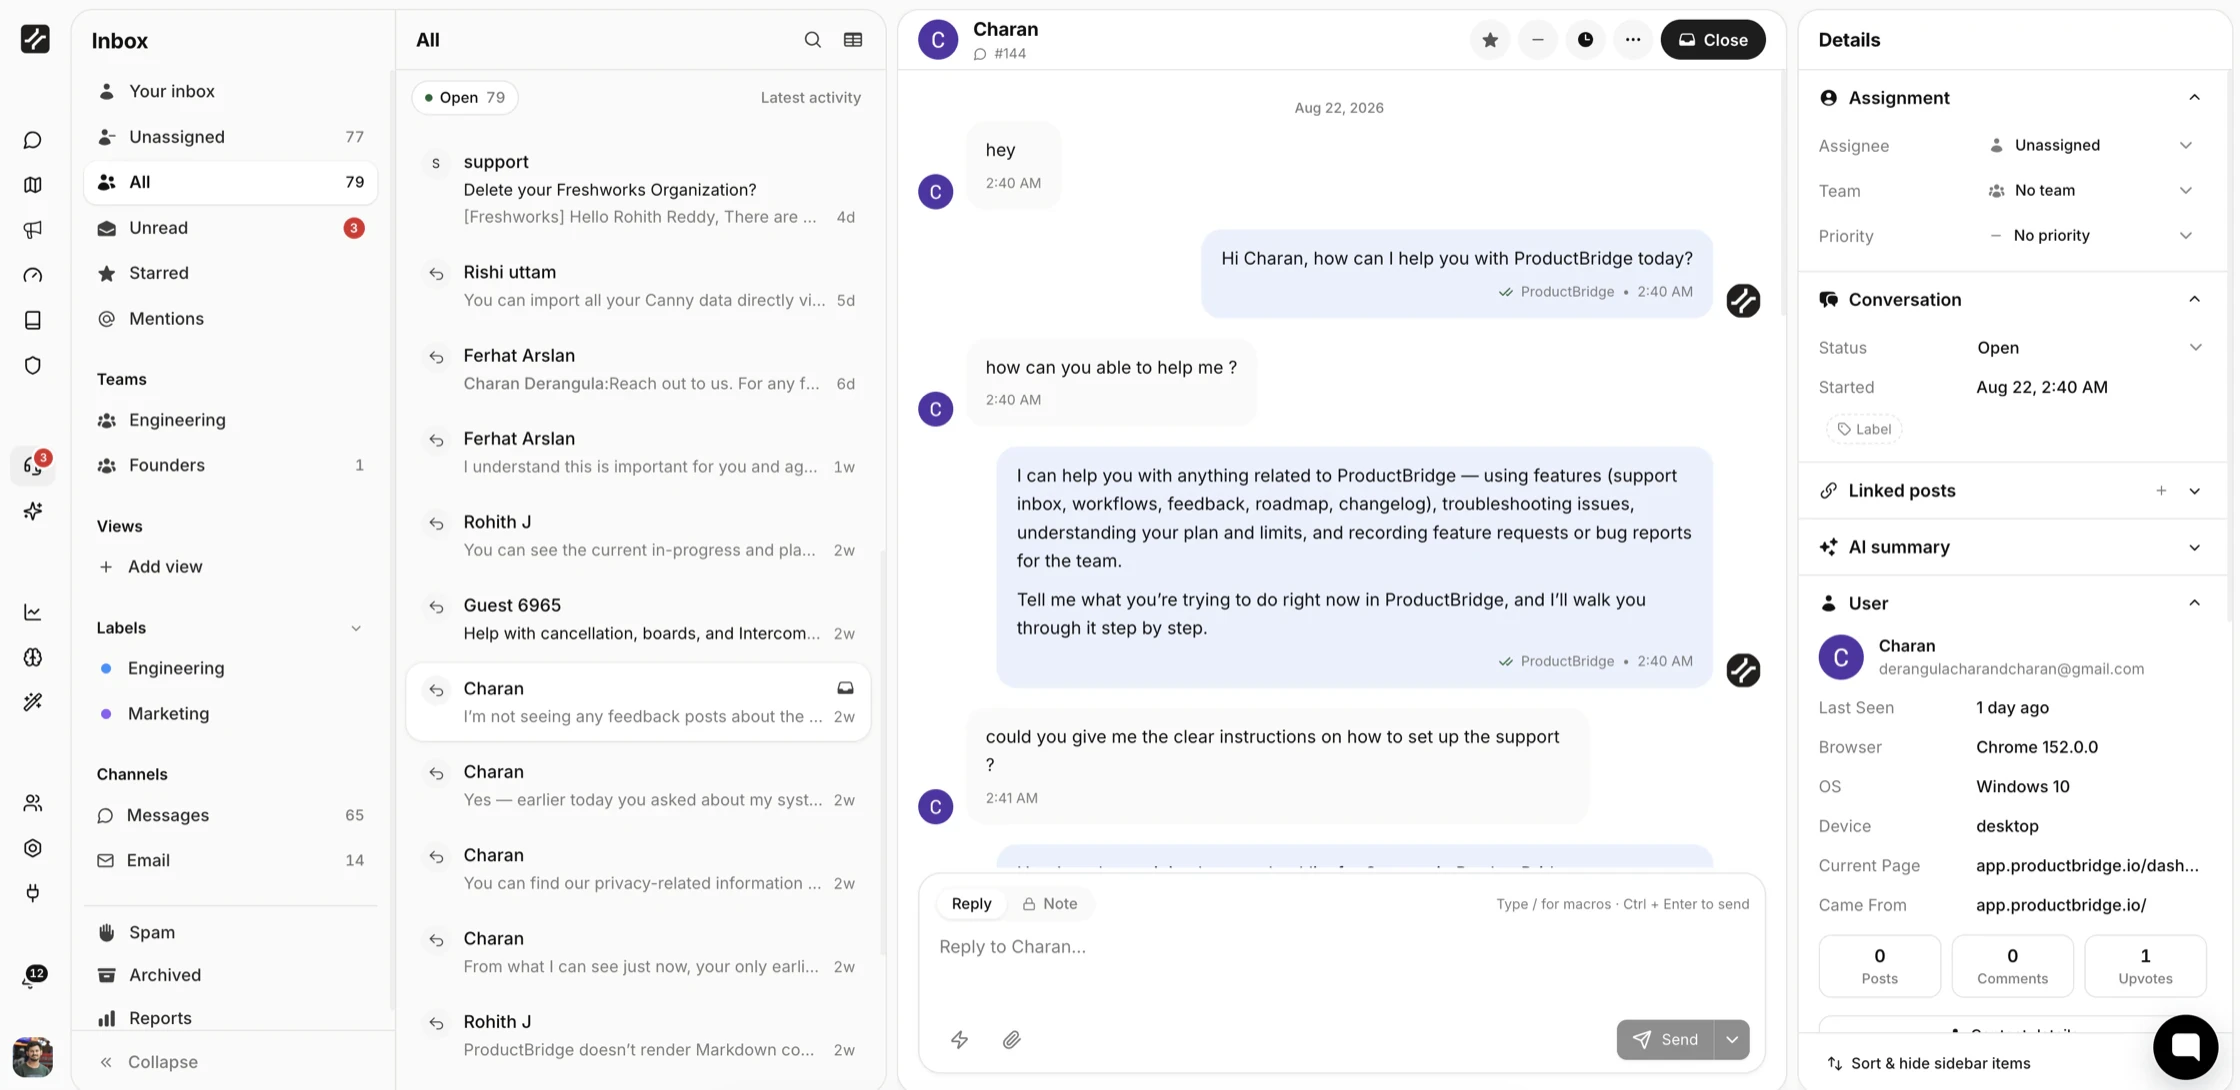This screenshot has width=2240, height=1090.
Task: Open the Messages channel
Action: (x=231, y=815)
